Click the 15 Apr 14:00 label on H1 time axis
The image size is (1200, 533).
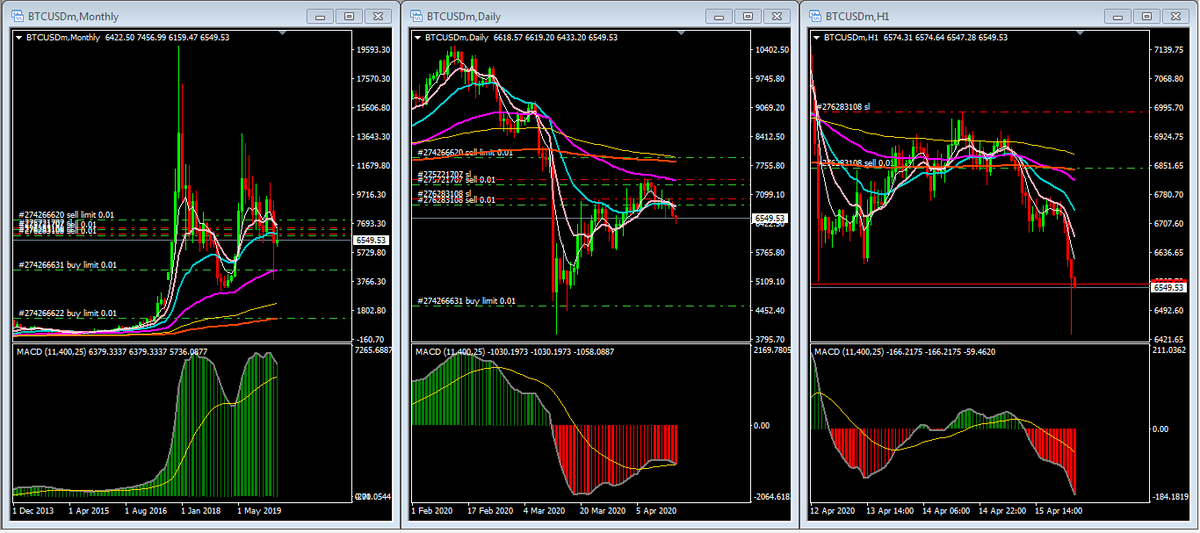(x=1059, y=510)
